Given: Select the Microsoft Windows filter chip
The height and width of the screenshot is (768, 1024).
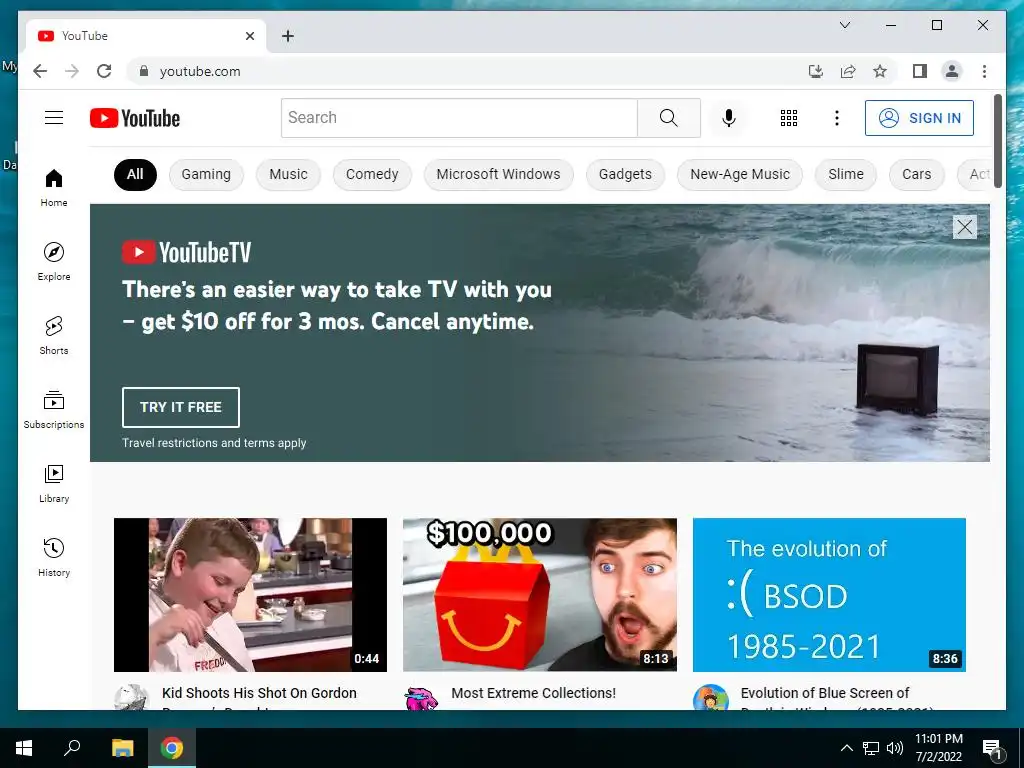Looking at the screenshot, I should click(x=498, y=174).
